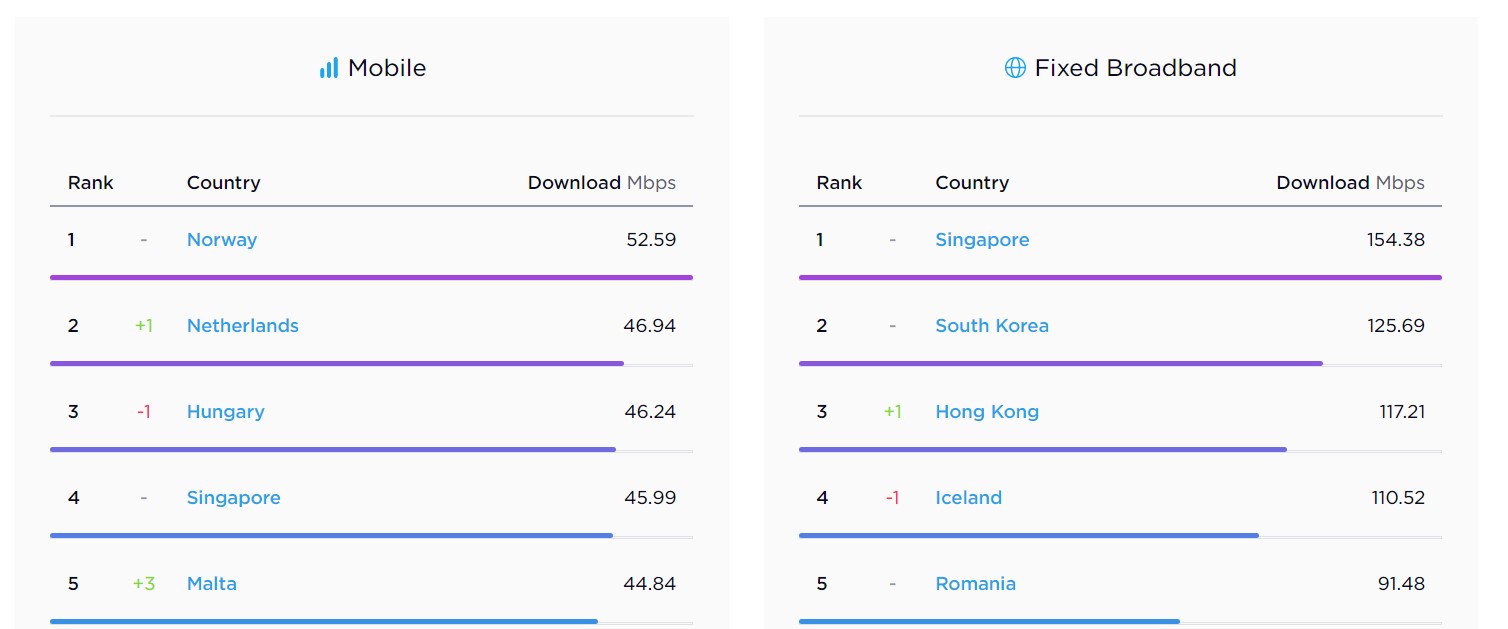Image resolution: width=1508 pixels, height=629 pixels.
Task: Click the Fixed Broadband Download Mbps header
Action: [1351, 183]
